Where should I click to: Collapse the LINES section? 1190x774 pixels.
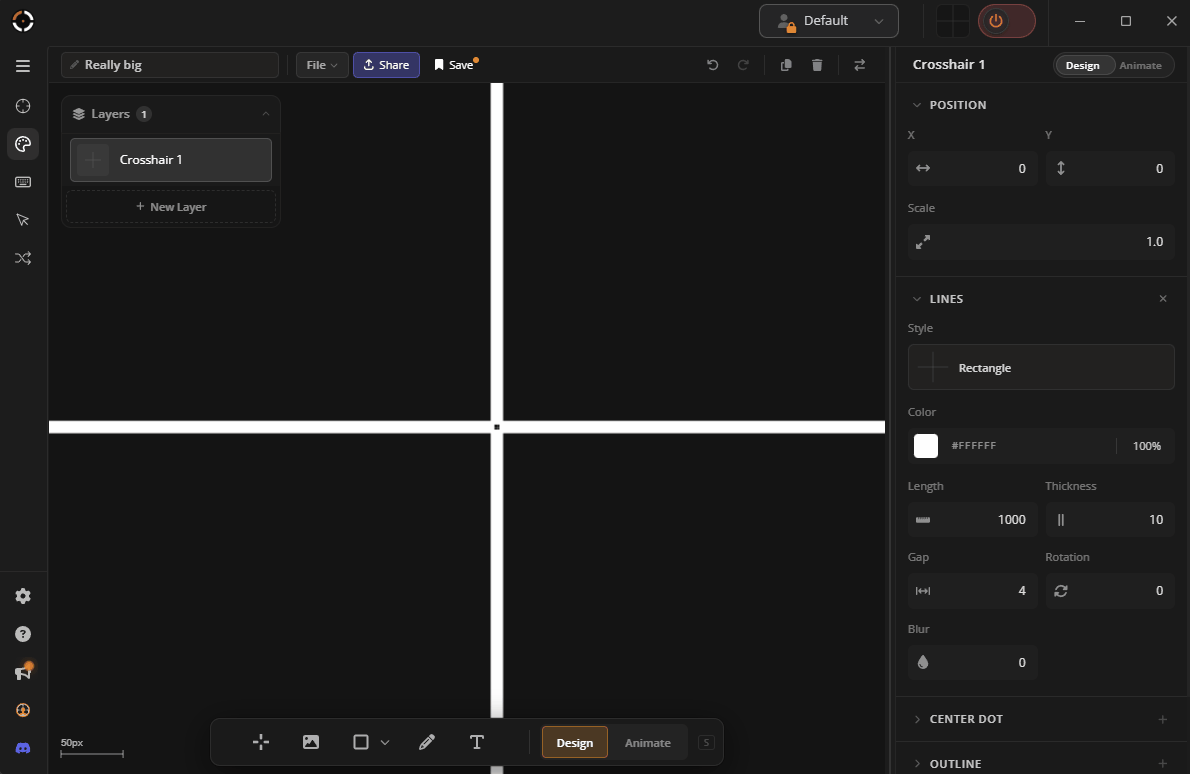pos(916,299)
